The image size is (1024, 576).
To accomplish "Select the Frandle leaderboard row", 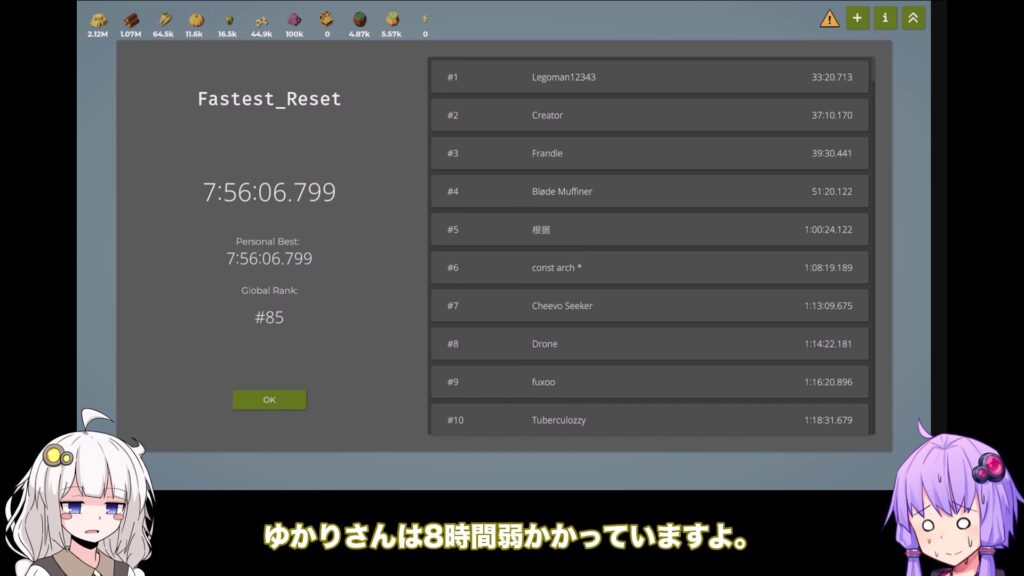I will 649,153.
